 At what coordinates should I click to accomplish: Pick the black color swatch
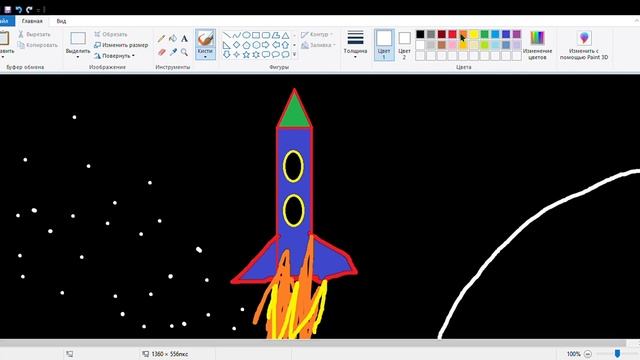(x=420, y=34)
